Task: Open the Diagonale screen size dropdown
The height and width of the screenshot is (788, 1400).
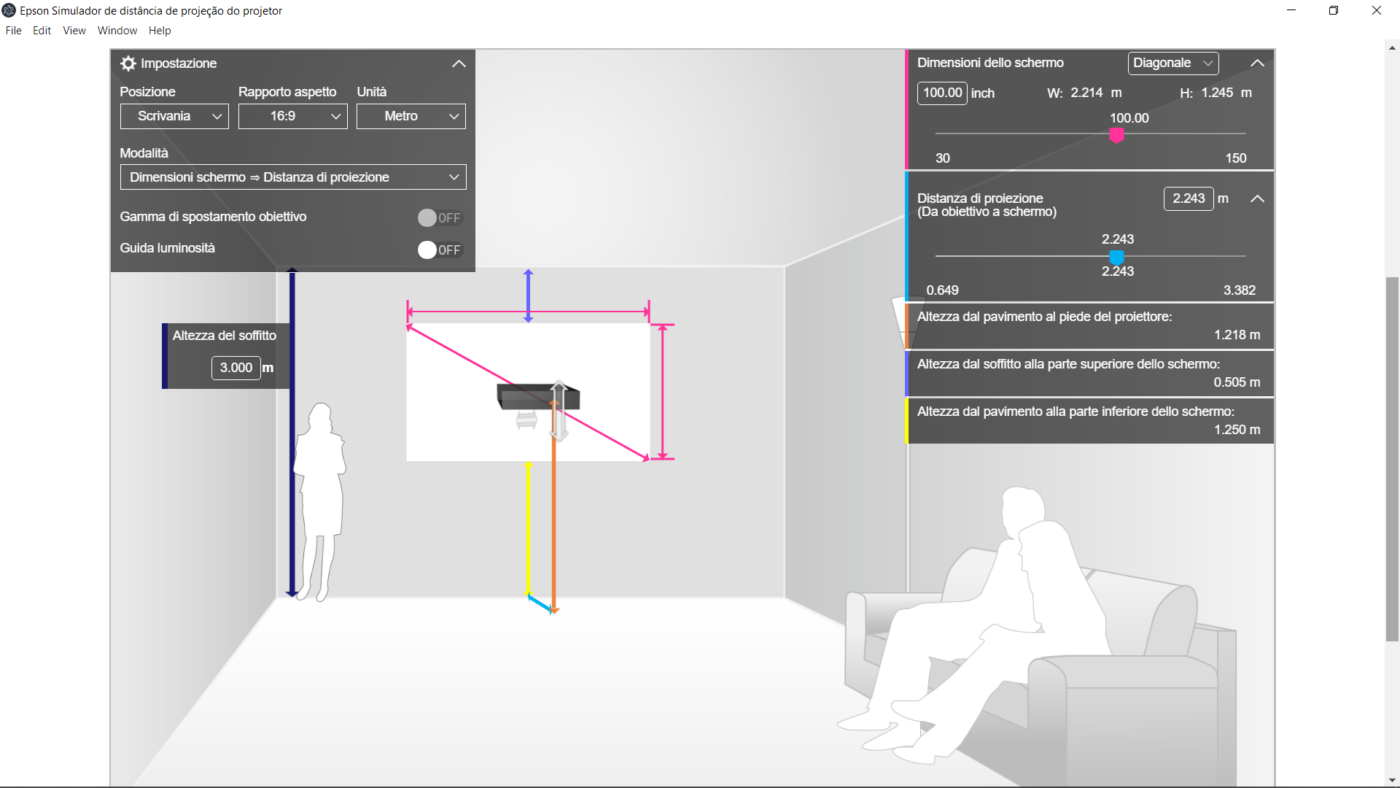Action: click(x=1173, y=63)
